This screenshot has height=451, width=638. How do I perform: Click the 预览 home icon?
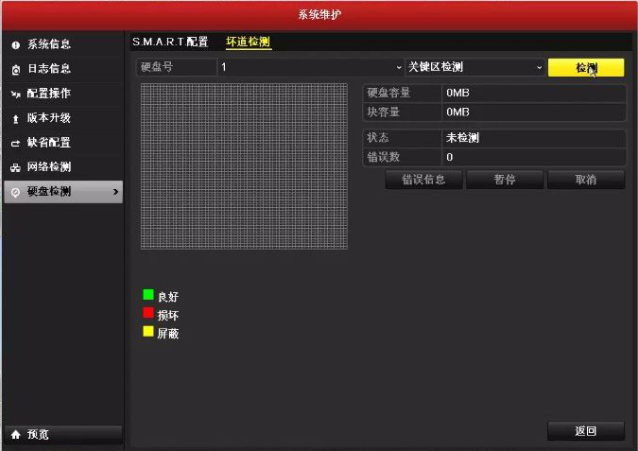[x=15, y=434]
